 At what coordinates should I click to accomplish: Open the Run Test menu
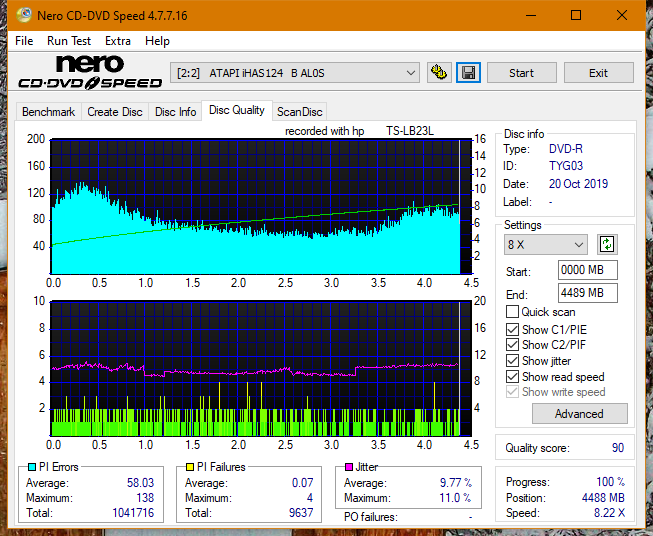(69, 41)
